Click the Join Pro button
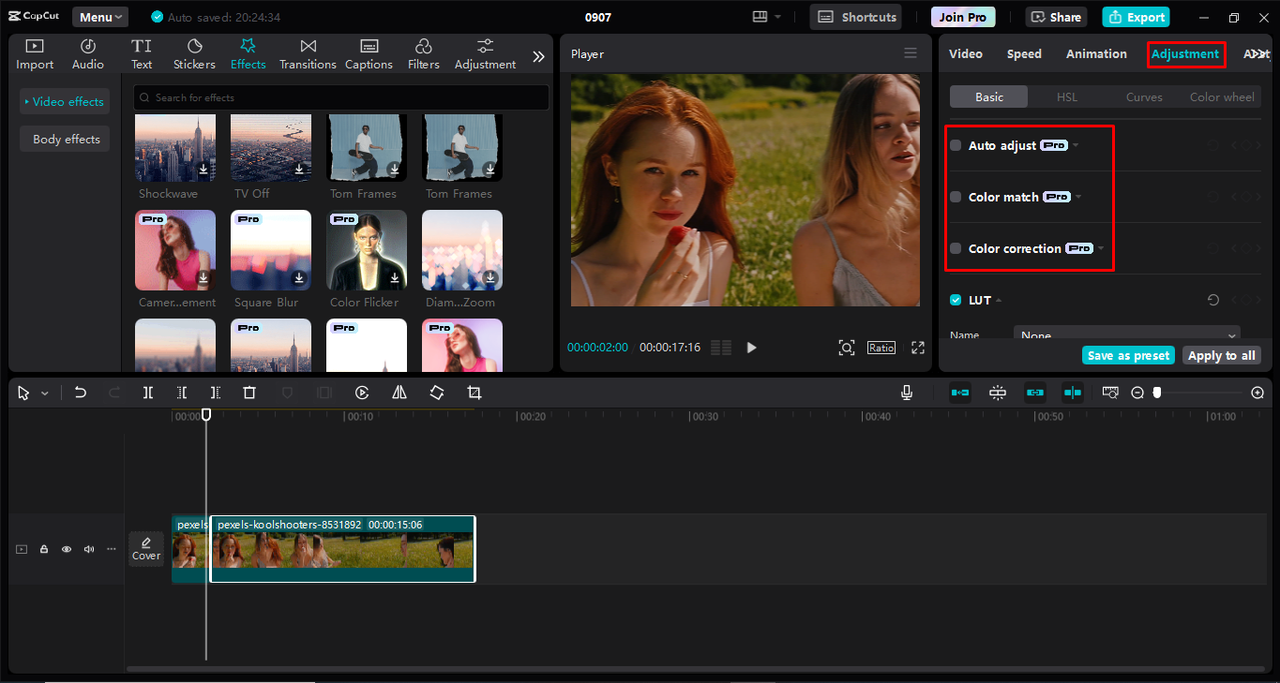The image size is (1280, 683). click(963, 17)
